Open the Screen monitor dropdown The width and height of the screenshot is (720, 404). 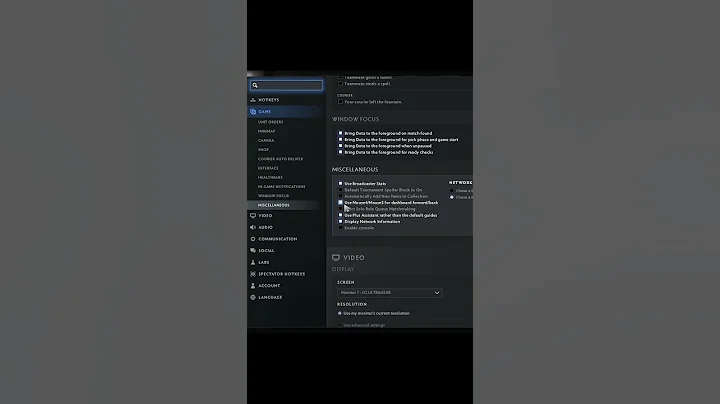[389, 292]
